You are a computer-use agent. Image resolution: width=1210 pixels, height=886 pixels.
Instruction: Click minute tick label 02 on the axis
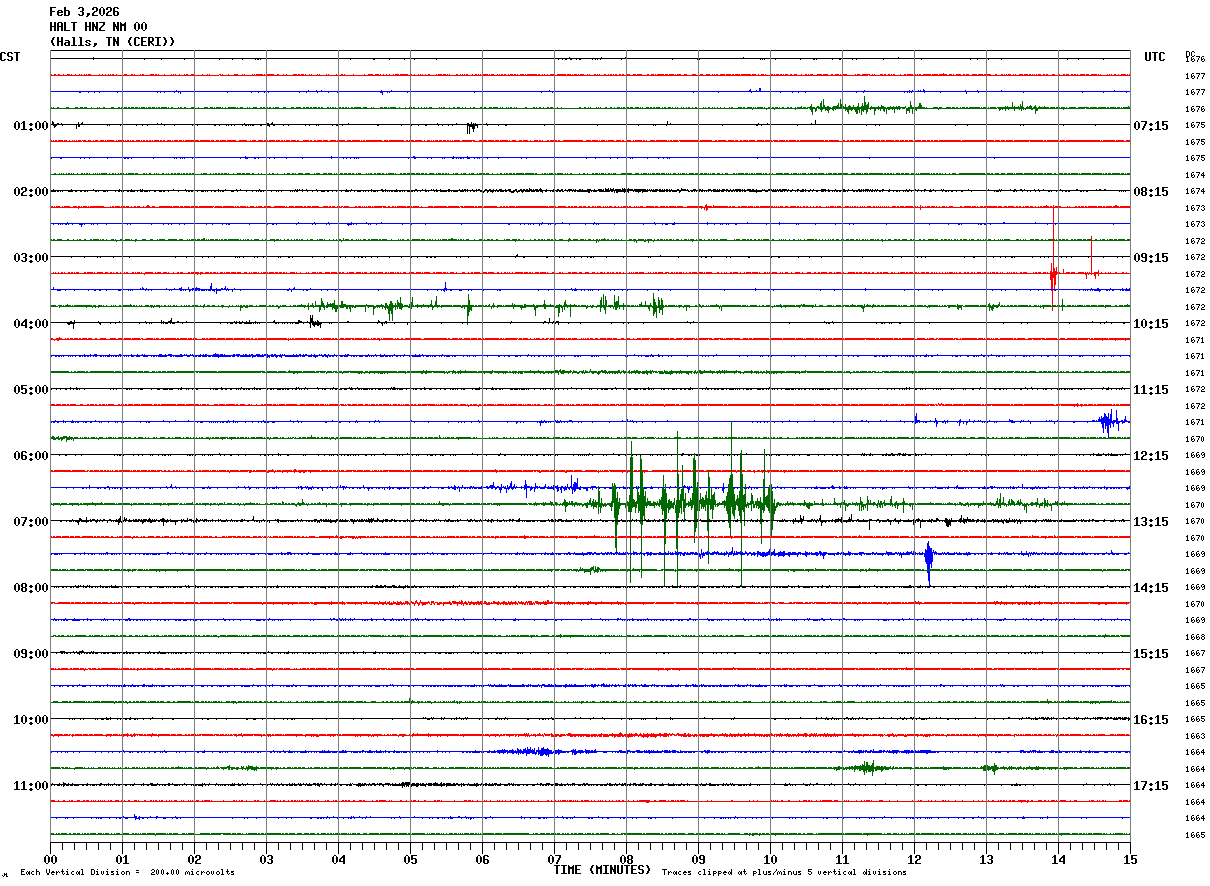pyautogui.click(x=194, y=859)
